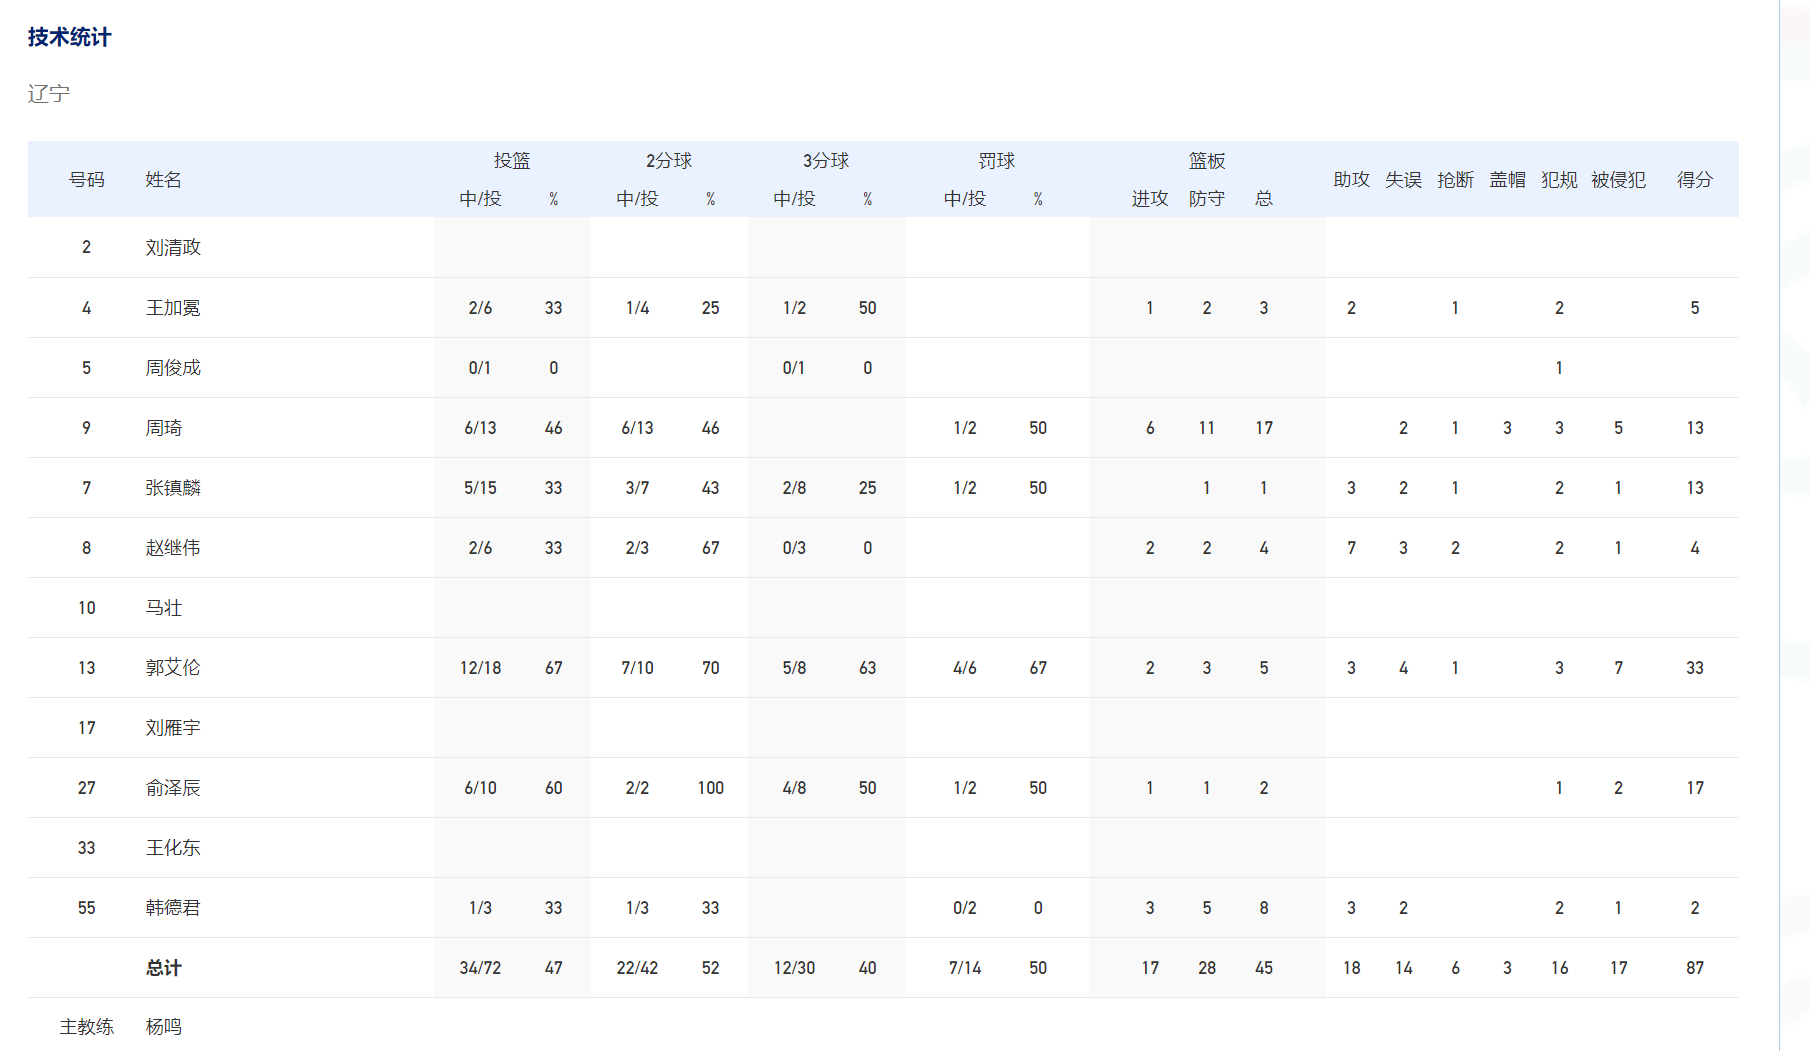Click the 助攻 column header
Viewport: 1810px width, 1051px height.
pos(1351,180)
